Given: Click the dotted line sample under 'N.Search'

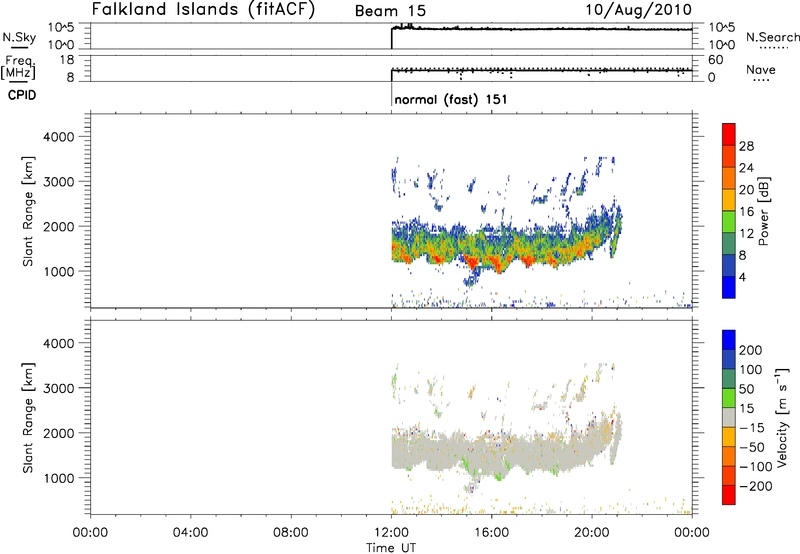Looking at the screenshot, I should click(773, 48).
